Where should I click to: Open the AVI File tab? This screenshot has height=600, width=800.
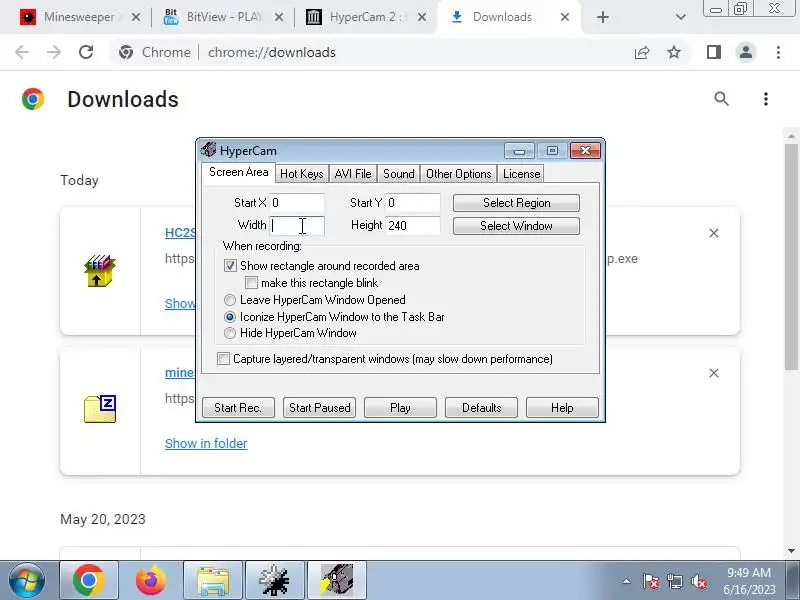point(353,174)
